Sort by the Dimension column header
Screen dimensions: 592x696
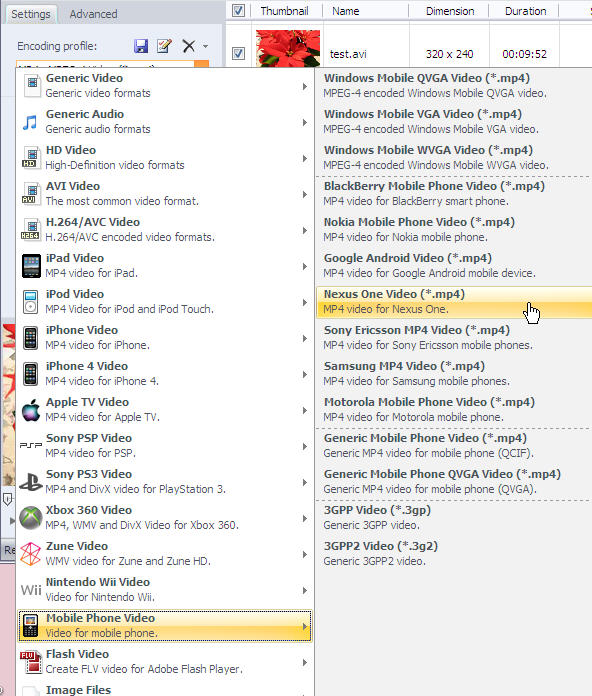pos(450,11)
